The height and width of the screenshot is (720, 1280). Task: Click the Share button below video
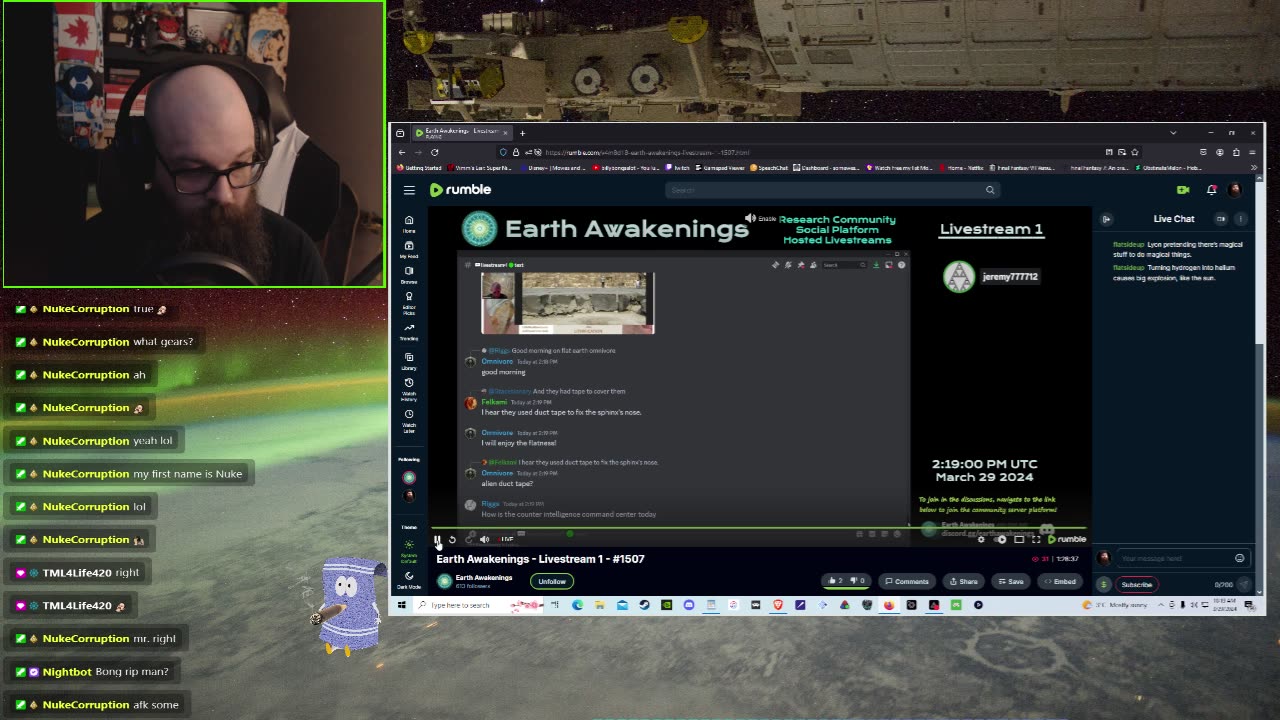(x=964, y=581)
